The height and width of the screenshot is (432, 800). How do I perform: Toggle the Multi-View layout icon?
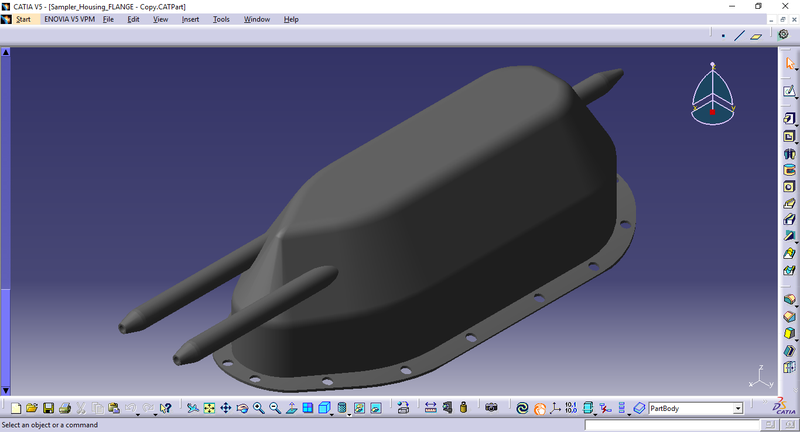click(x=307, y=408)
